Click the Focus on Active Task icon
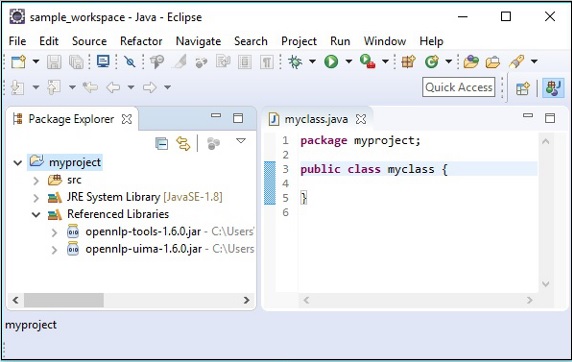Viewport: 572px width, 362px height. tap(213, 143)
